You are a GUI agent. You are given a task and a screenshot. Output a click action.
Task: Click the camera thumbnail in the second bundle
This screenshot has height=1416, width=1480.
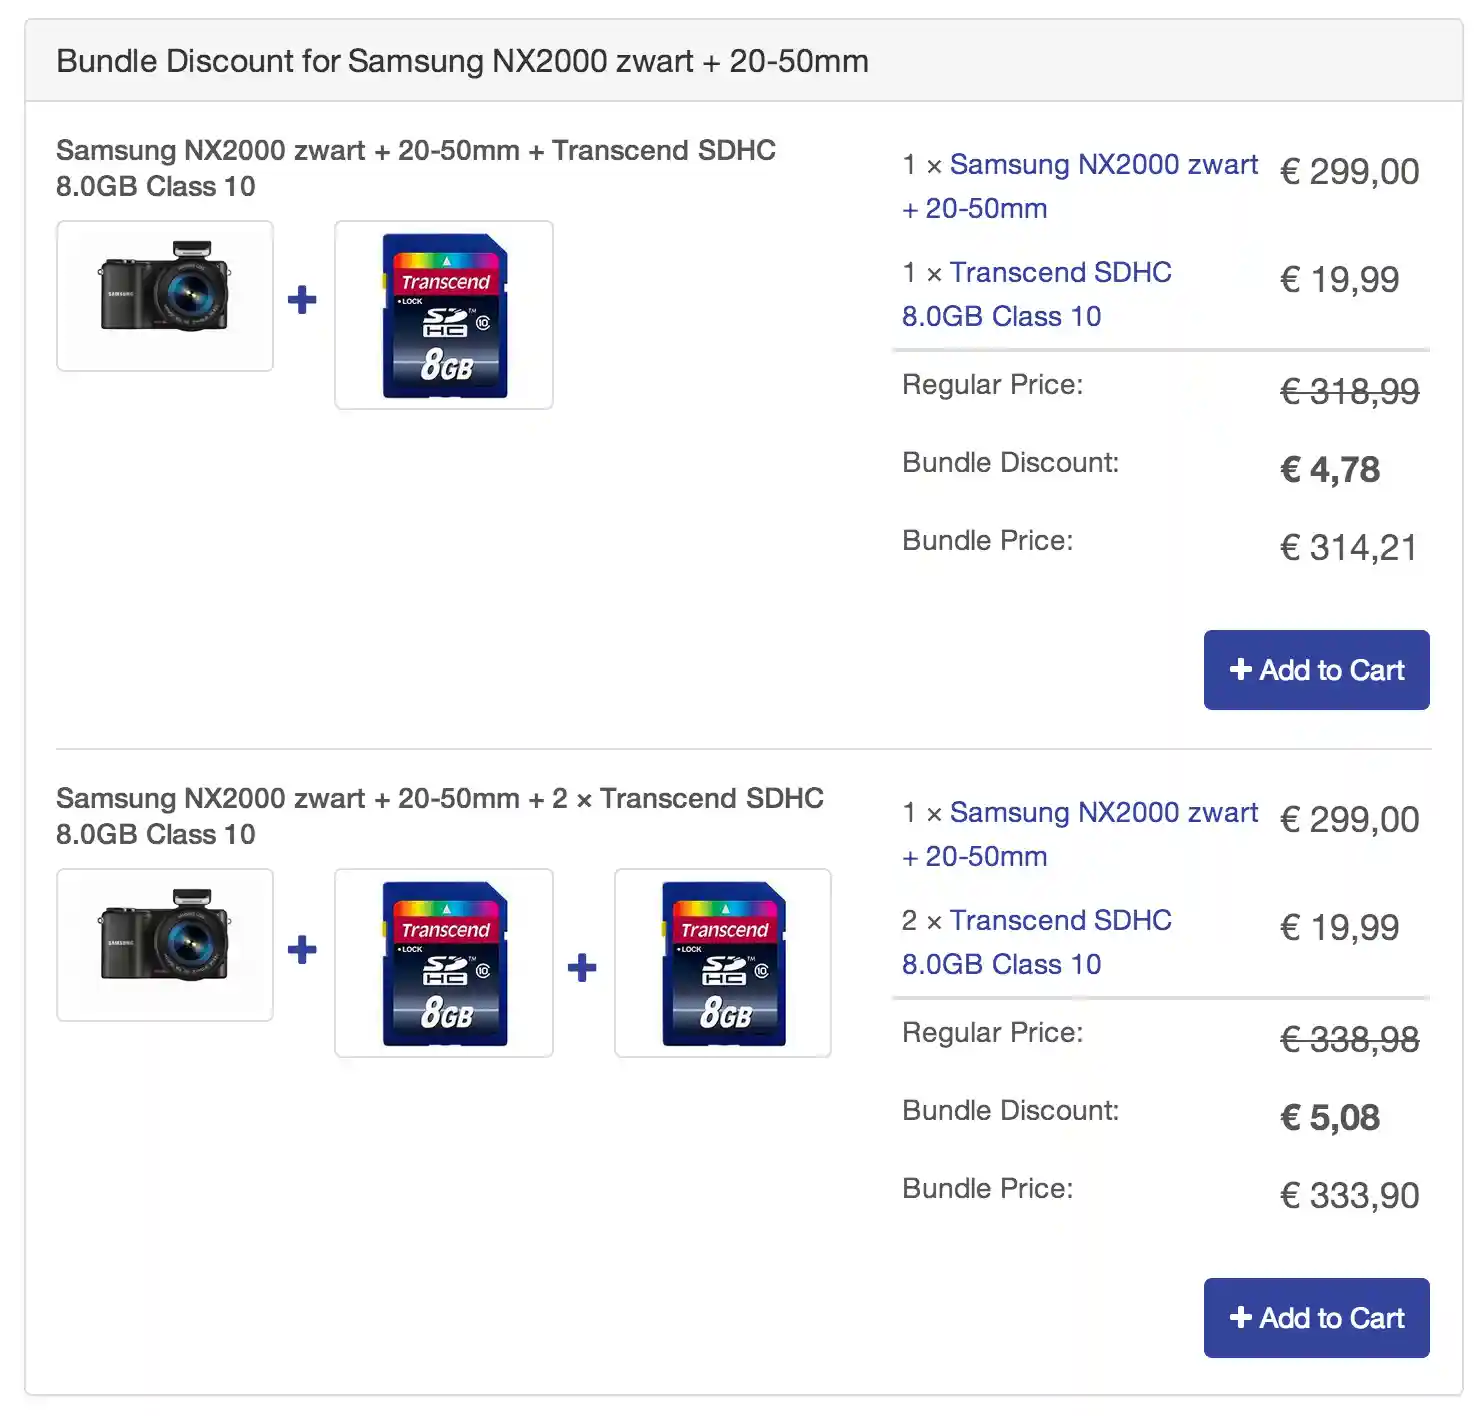165,945
